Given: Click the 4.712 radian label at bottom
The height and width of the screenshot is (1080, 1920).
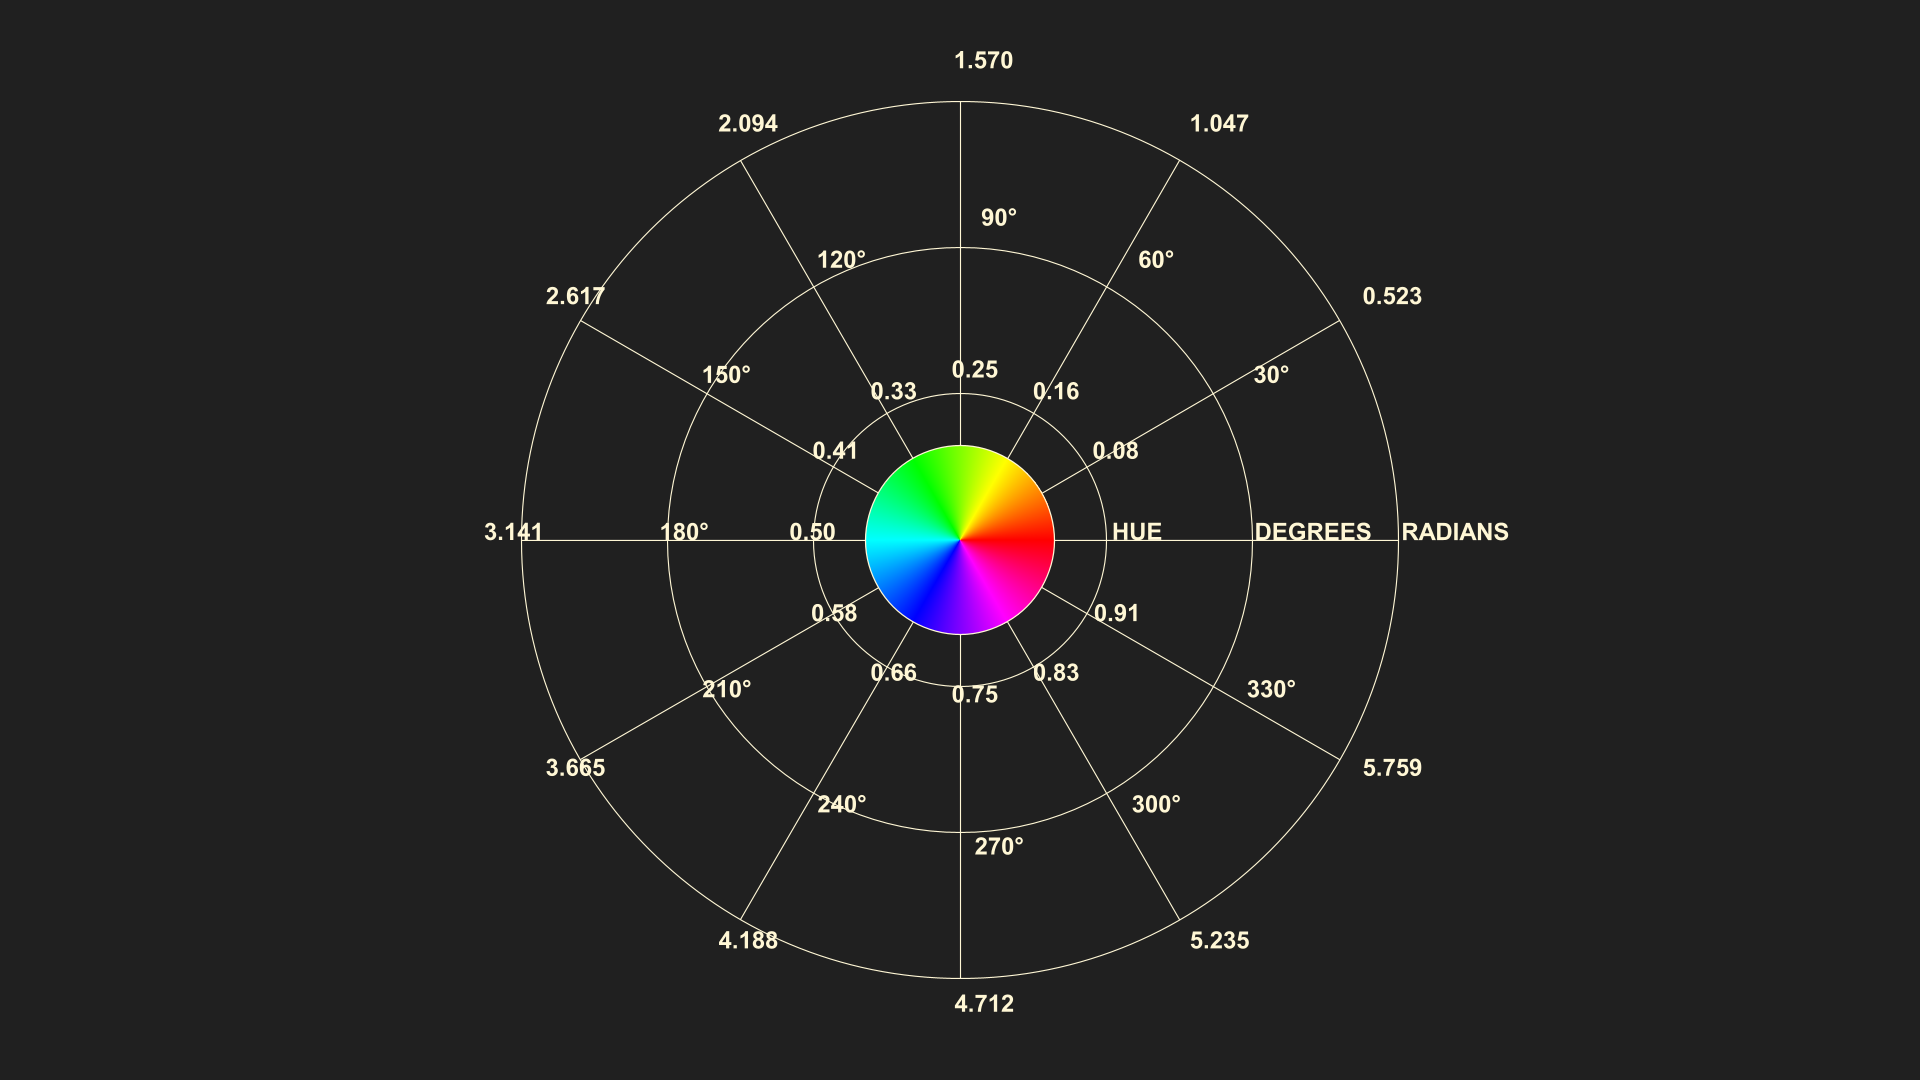Looking at the screenshot, I should click(x=983, y=1004).
